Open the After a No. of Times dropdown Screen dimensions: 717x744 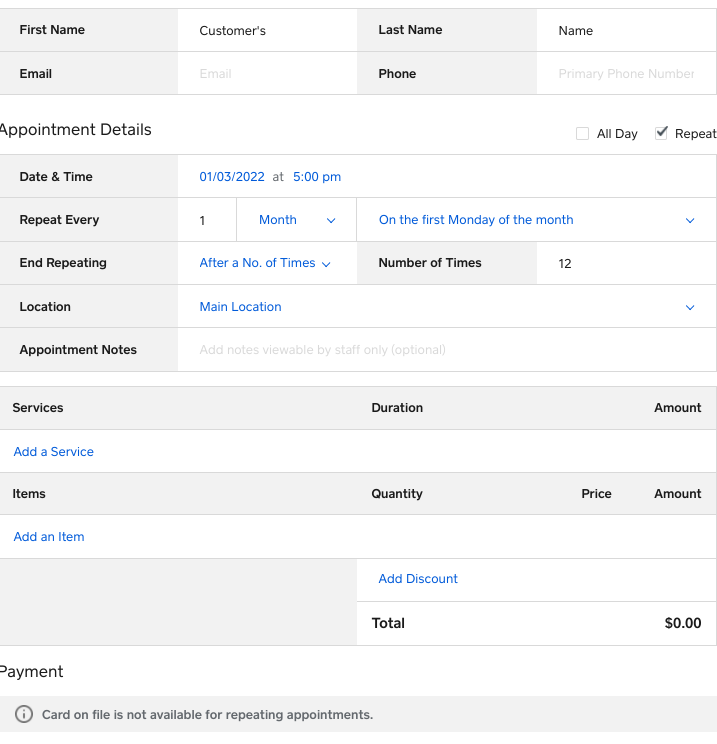(x=264, y=263)
